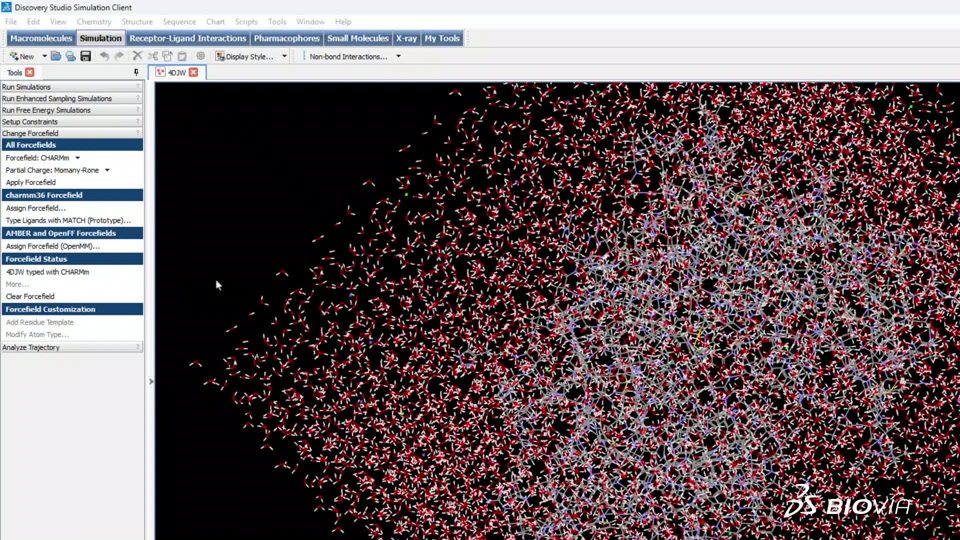The width and height of the screenshot is (960, 540).
Task: Expand the Non-bond Interactions dropdown arrow
Action: pos(399,56)
